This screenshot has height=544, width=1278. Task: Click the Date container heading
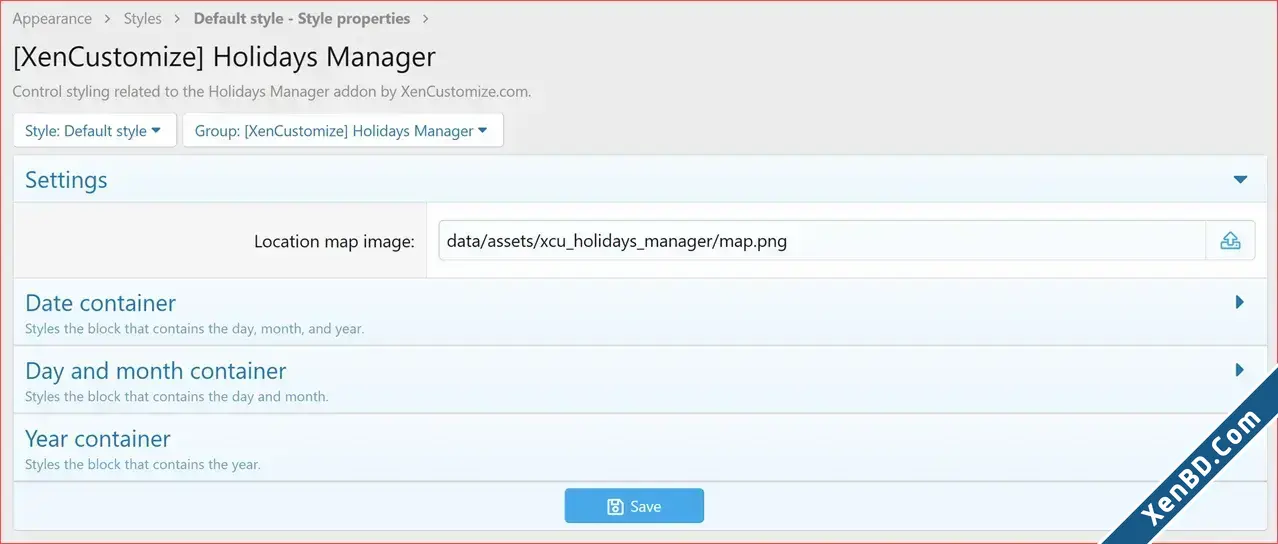pyautogui.click(x=100, y=302)
